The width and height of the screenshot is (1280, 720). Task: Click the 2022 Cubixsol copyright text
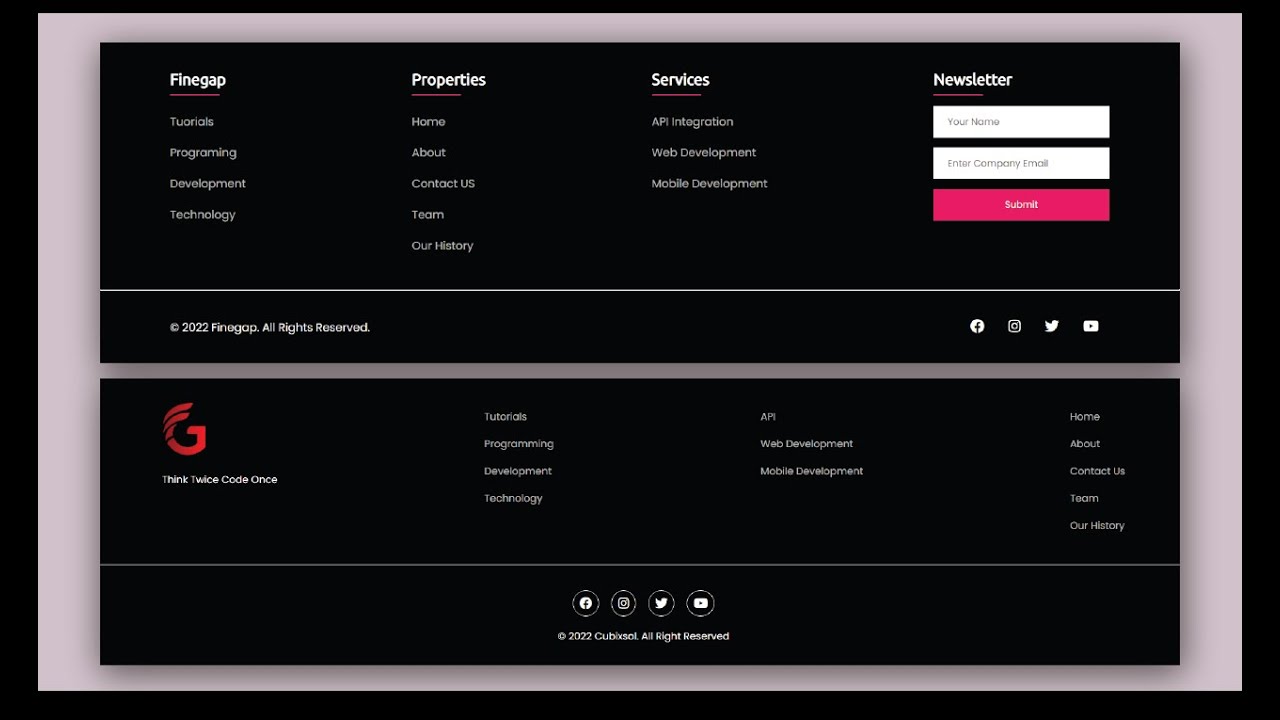tap(643, 636)
